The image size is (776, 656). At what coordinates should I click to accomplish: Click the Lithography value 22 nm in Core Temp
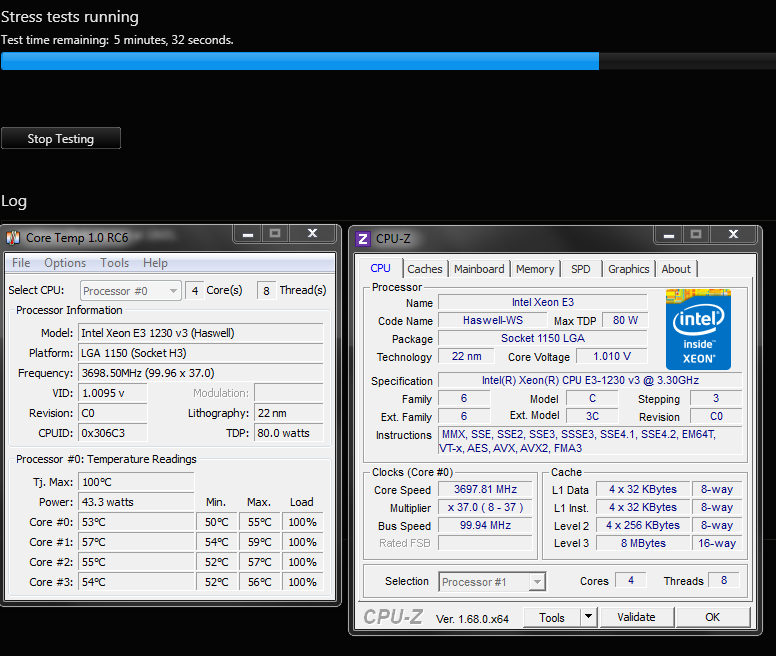[x=289, y=413]
